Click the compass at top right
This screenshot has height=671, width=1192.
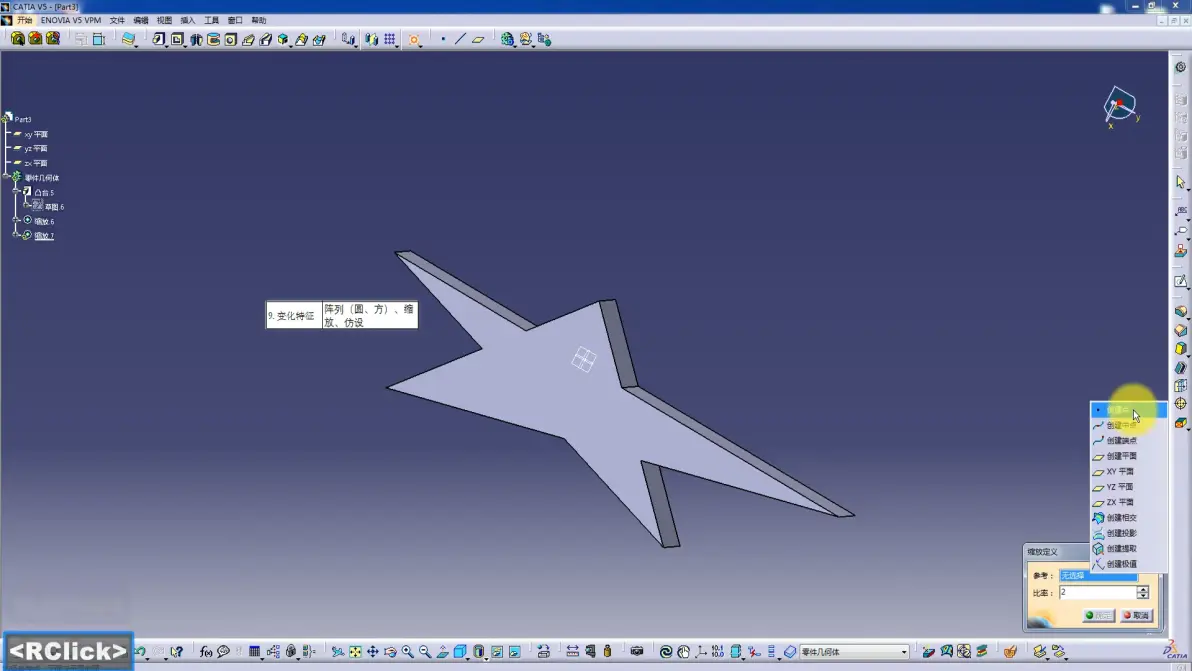coord(1121,106)
